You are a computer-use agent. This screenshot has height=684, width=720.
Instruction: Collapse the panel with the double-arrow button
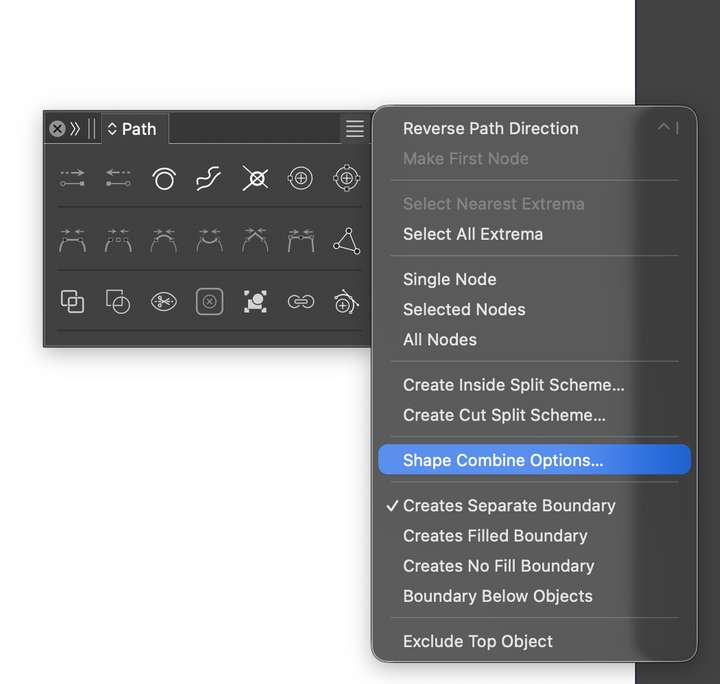[x=75, y=129]
